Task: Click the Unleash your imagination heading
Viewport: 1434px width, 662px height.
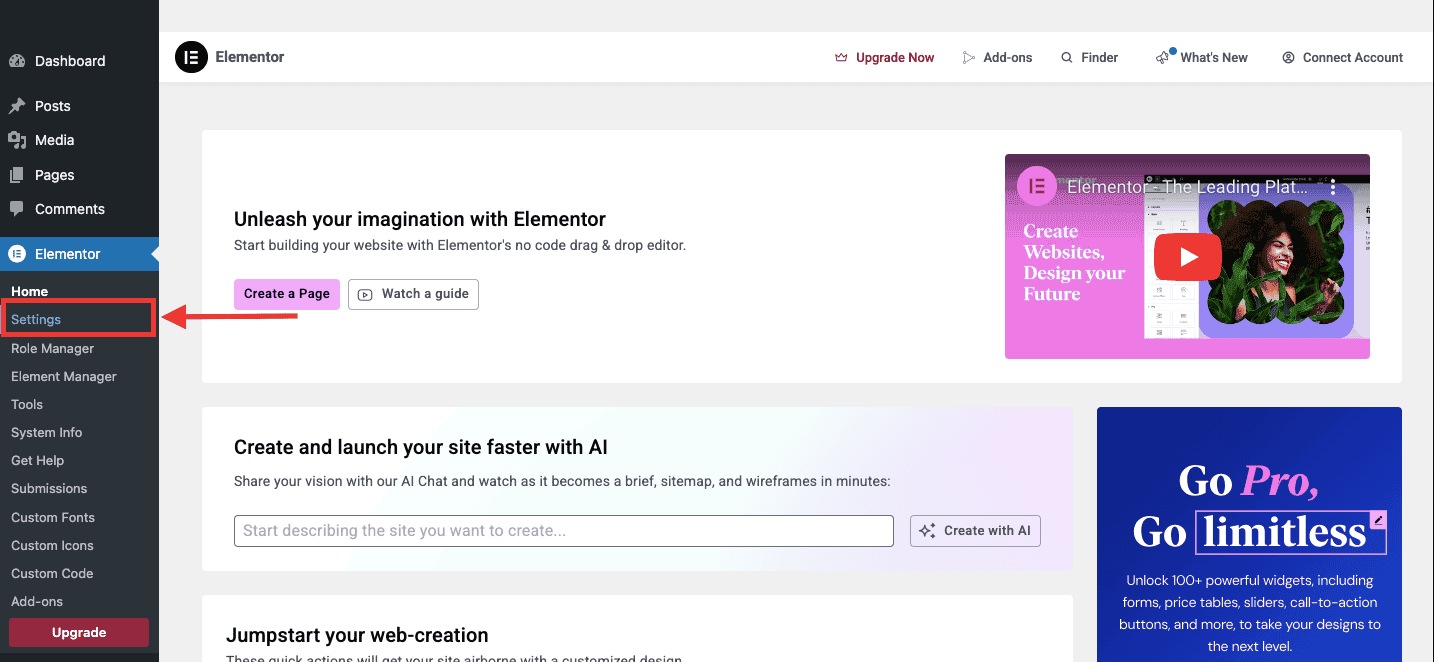Action: click(x=420, y=219)
